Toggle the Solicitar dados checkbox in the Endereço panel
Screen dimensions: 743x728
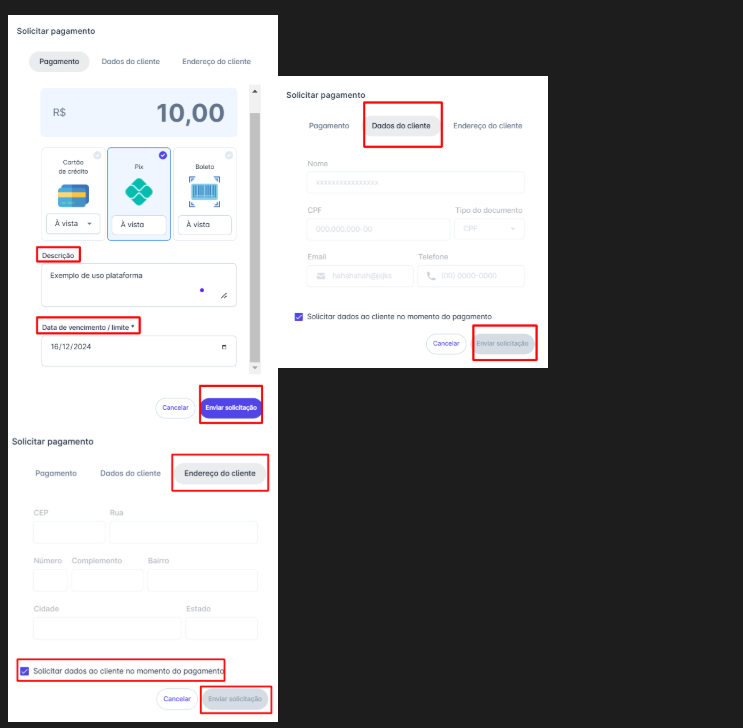(x=25, y=670)
